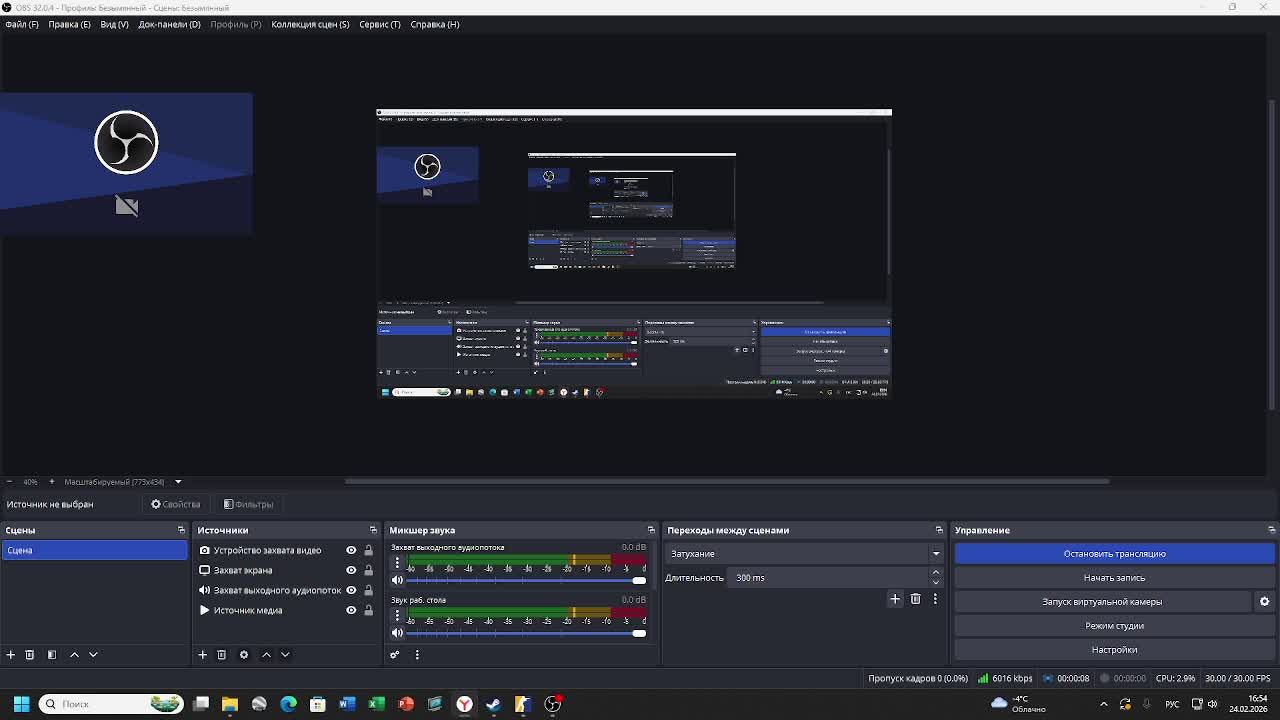The image size is (1280, 720).
Task: Hide the Источник медиа source
Action: (351, 610)
